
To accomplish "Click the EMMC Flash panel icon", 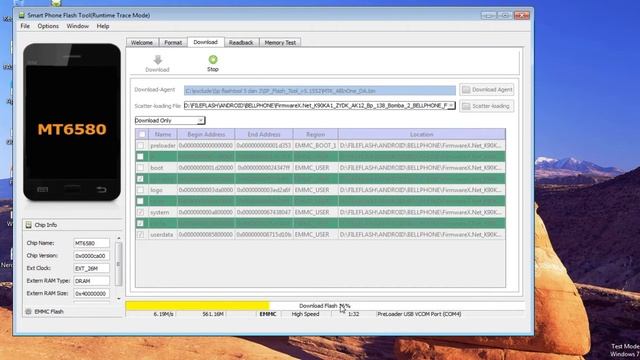I will pyautogui.click(x=29, y=311).
